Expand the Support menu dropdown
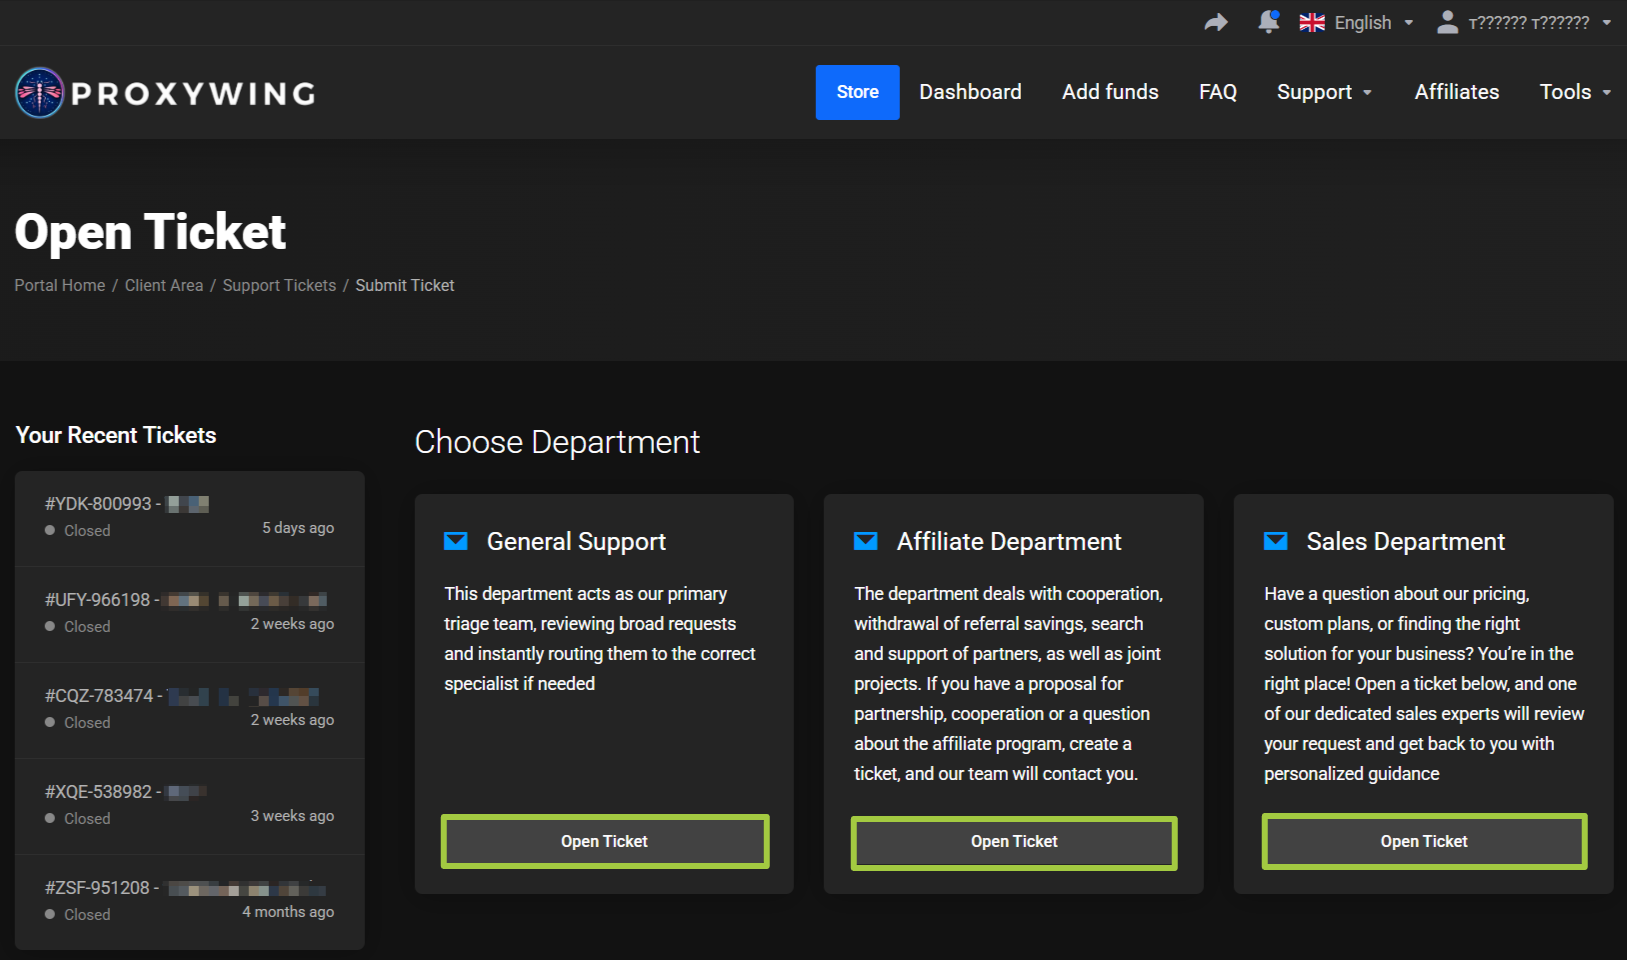The image size is (1627, 960). point(1325,92)
